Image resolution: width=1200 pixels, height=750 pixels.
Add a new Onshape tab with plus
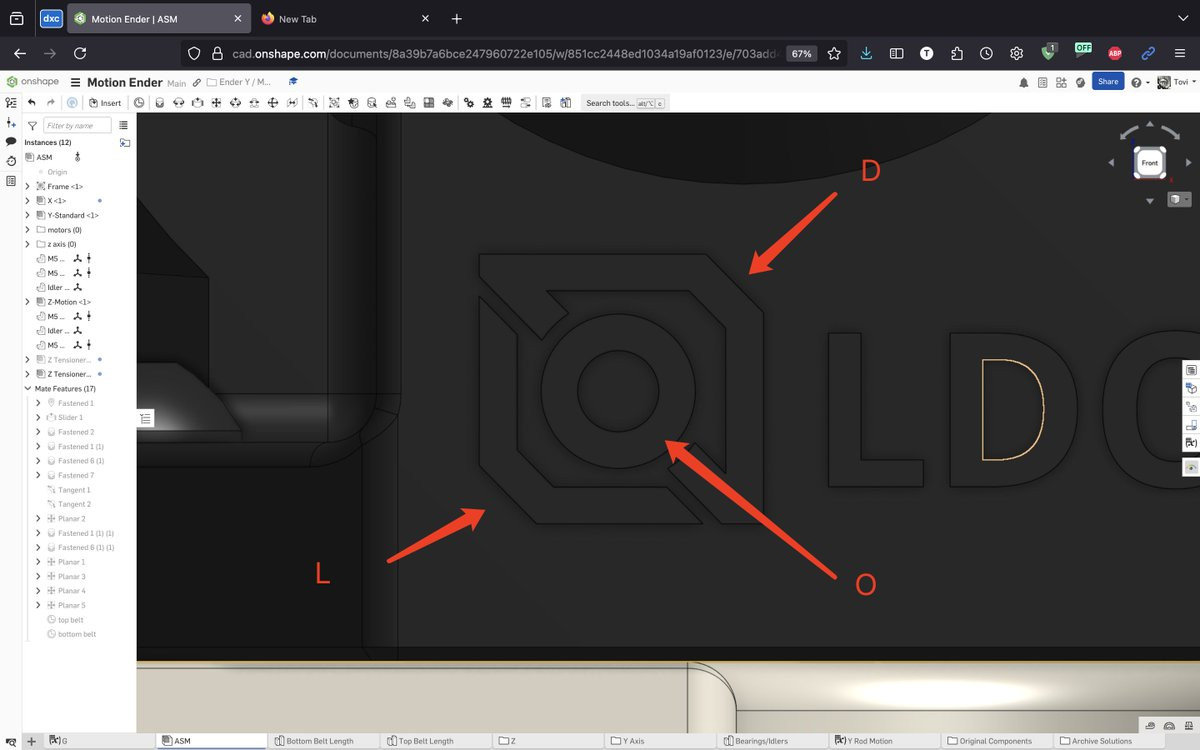31,741
